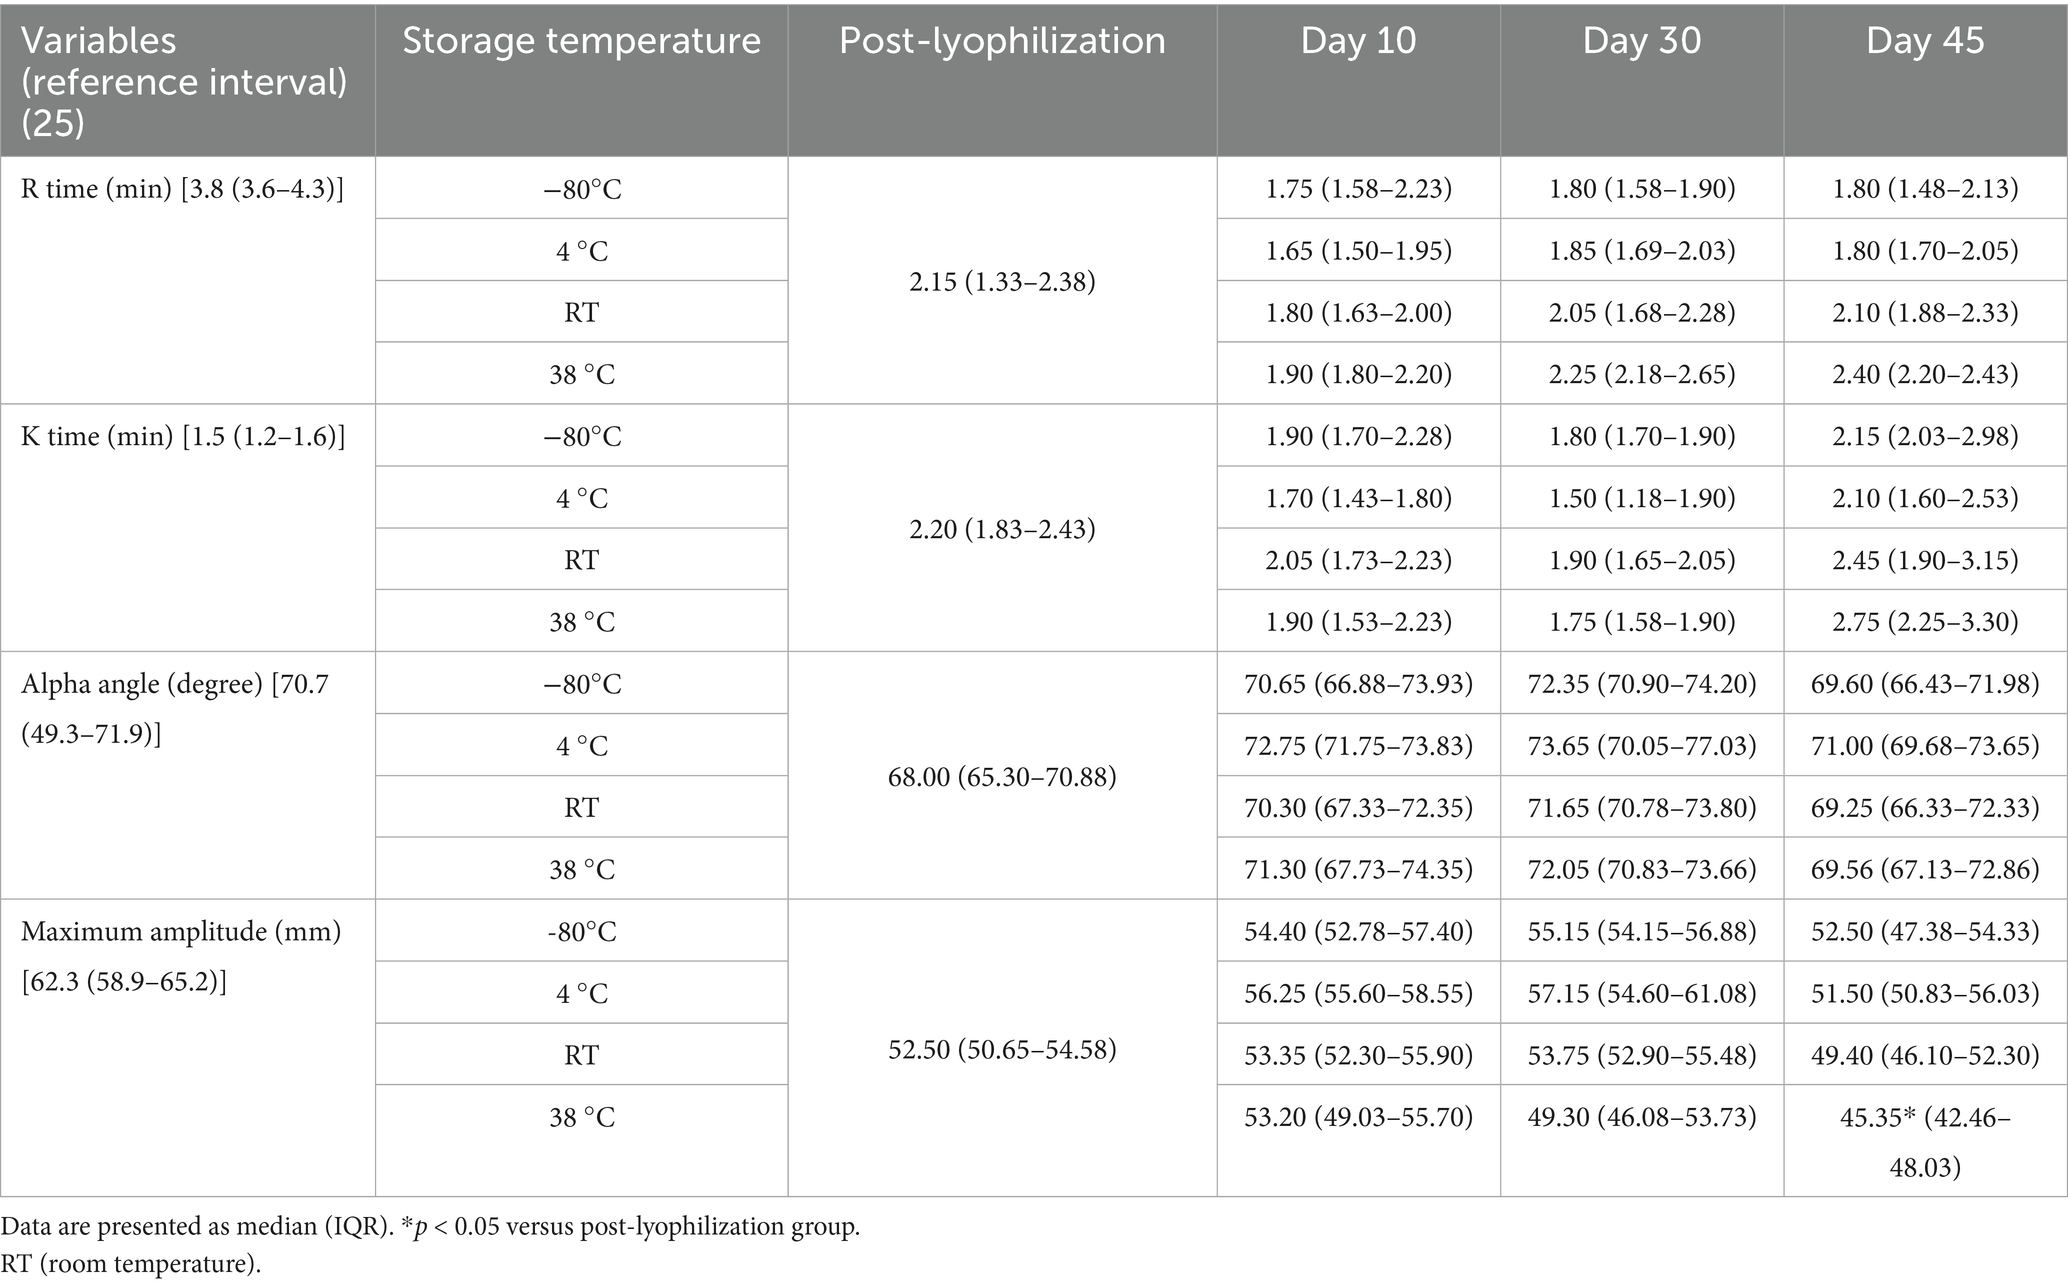2068x1286 pixels.
Task: Click the 68.00 (65.30–70.88) cell
Action: (1002, 775)
